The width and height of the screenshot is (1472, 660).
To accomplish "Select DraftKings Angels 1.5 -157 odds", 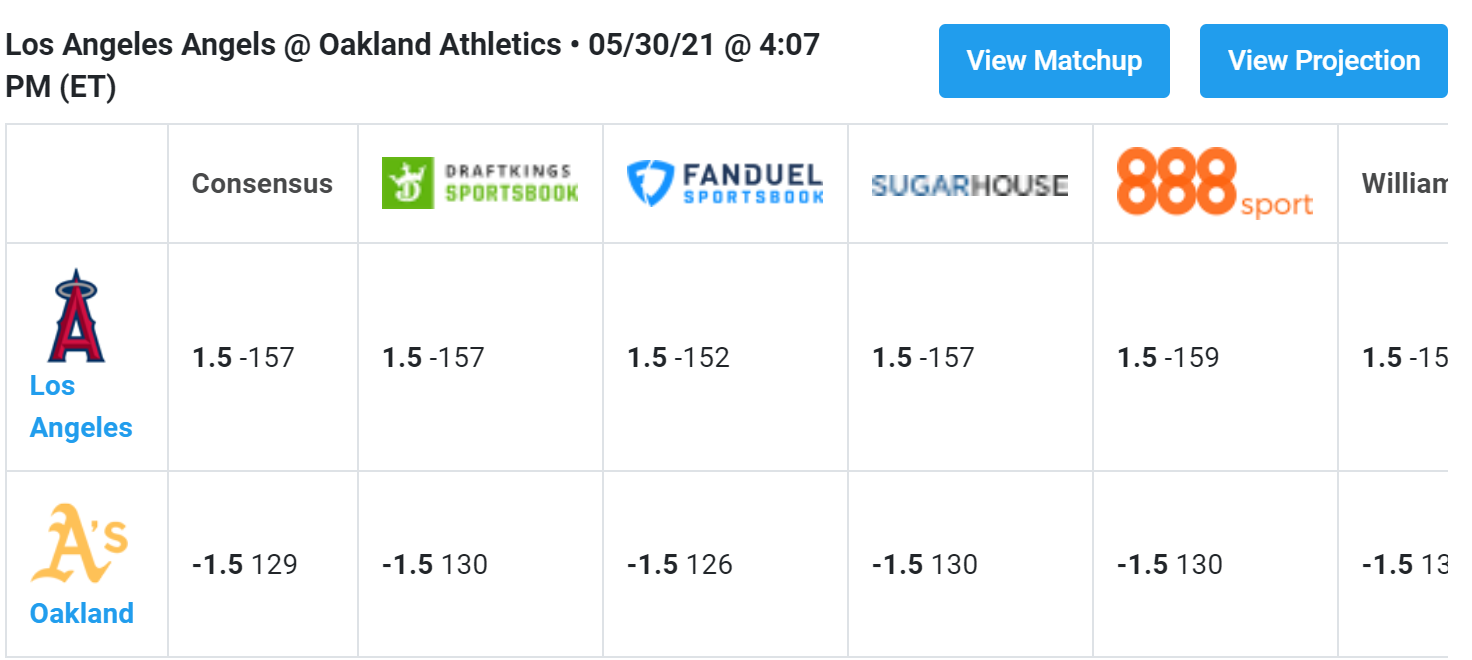I will pyautogui.click(x=433, y=357).
